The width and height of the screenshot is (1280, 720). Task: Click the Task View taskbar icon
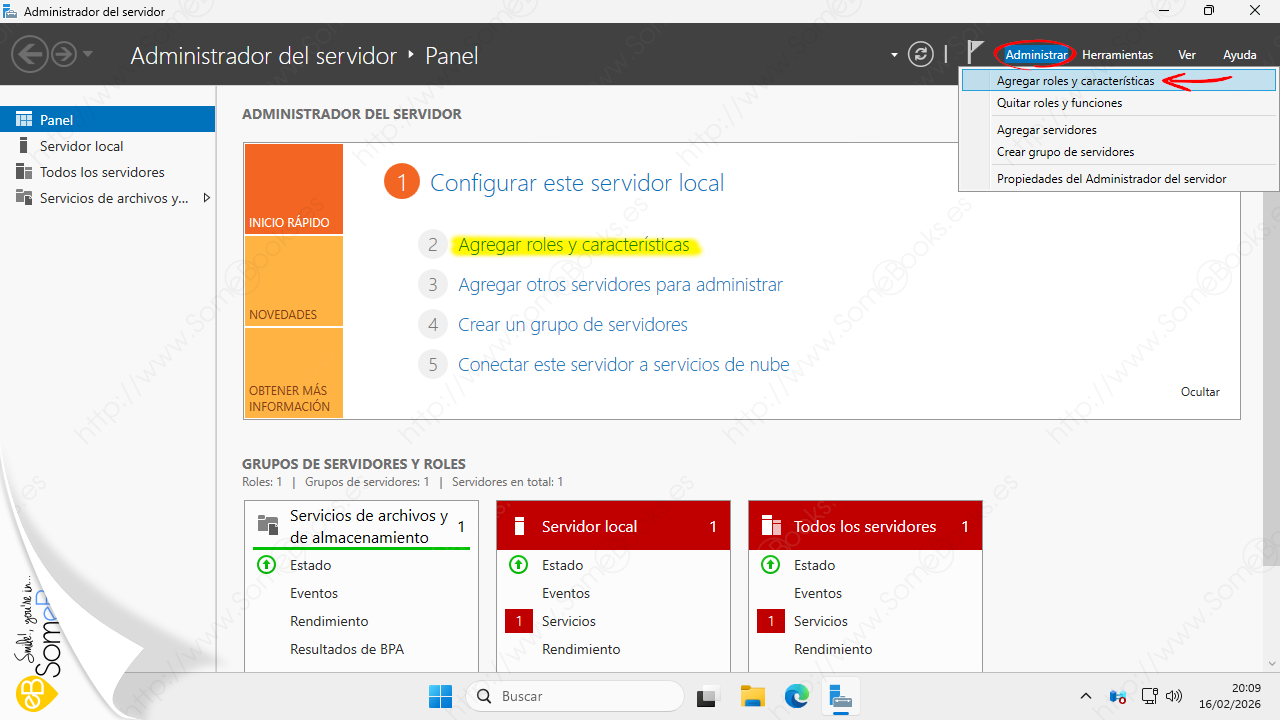click(708, 696)
